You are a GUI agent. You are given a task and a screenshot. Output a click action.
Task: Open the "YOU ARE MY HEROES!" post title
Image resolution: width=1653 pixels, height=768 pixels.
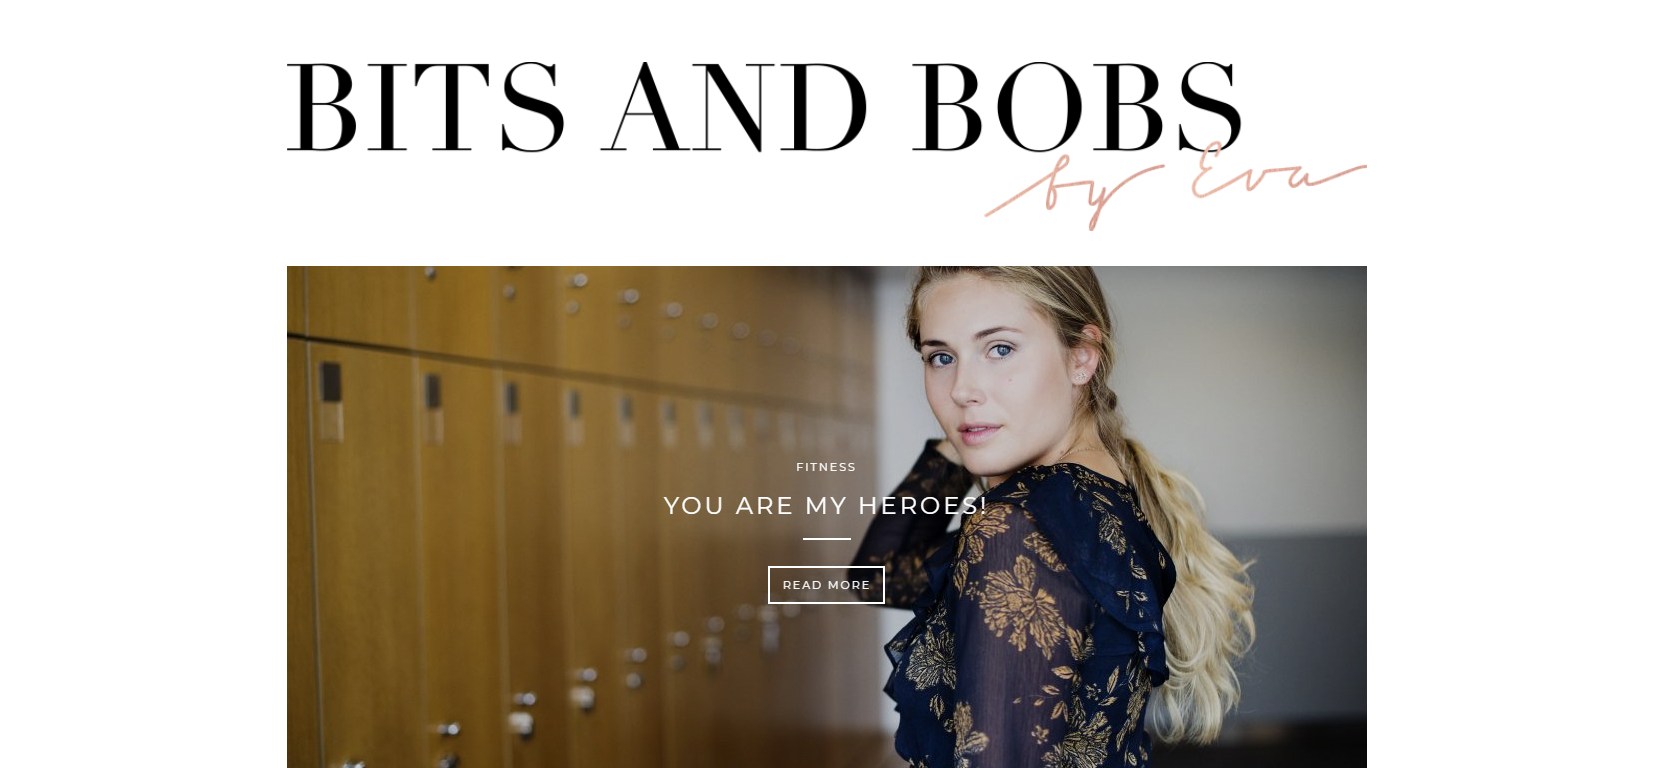(826, 506)
